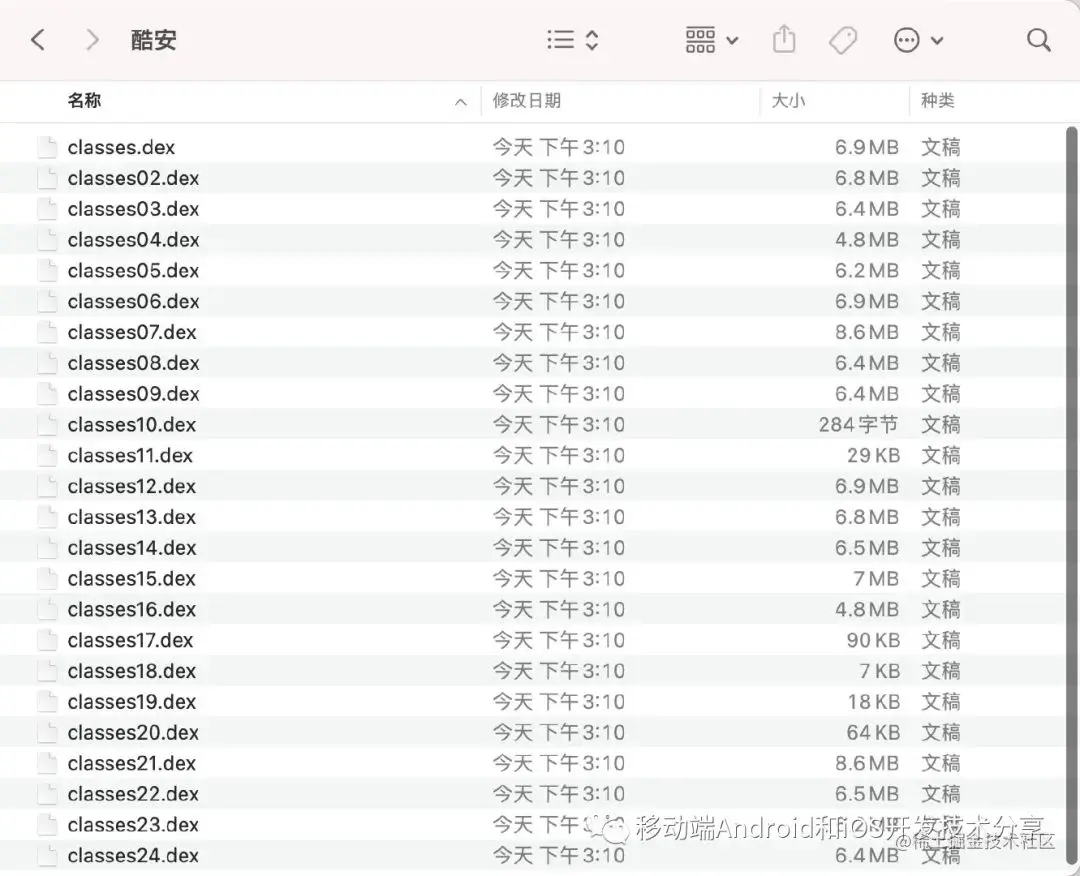Screen dimensions: 1080x876
Task: Click the file icon of classes06.dex
Action: [48, 302]
